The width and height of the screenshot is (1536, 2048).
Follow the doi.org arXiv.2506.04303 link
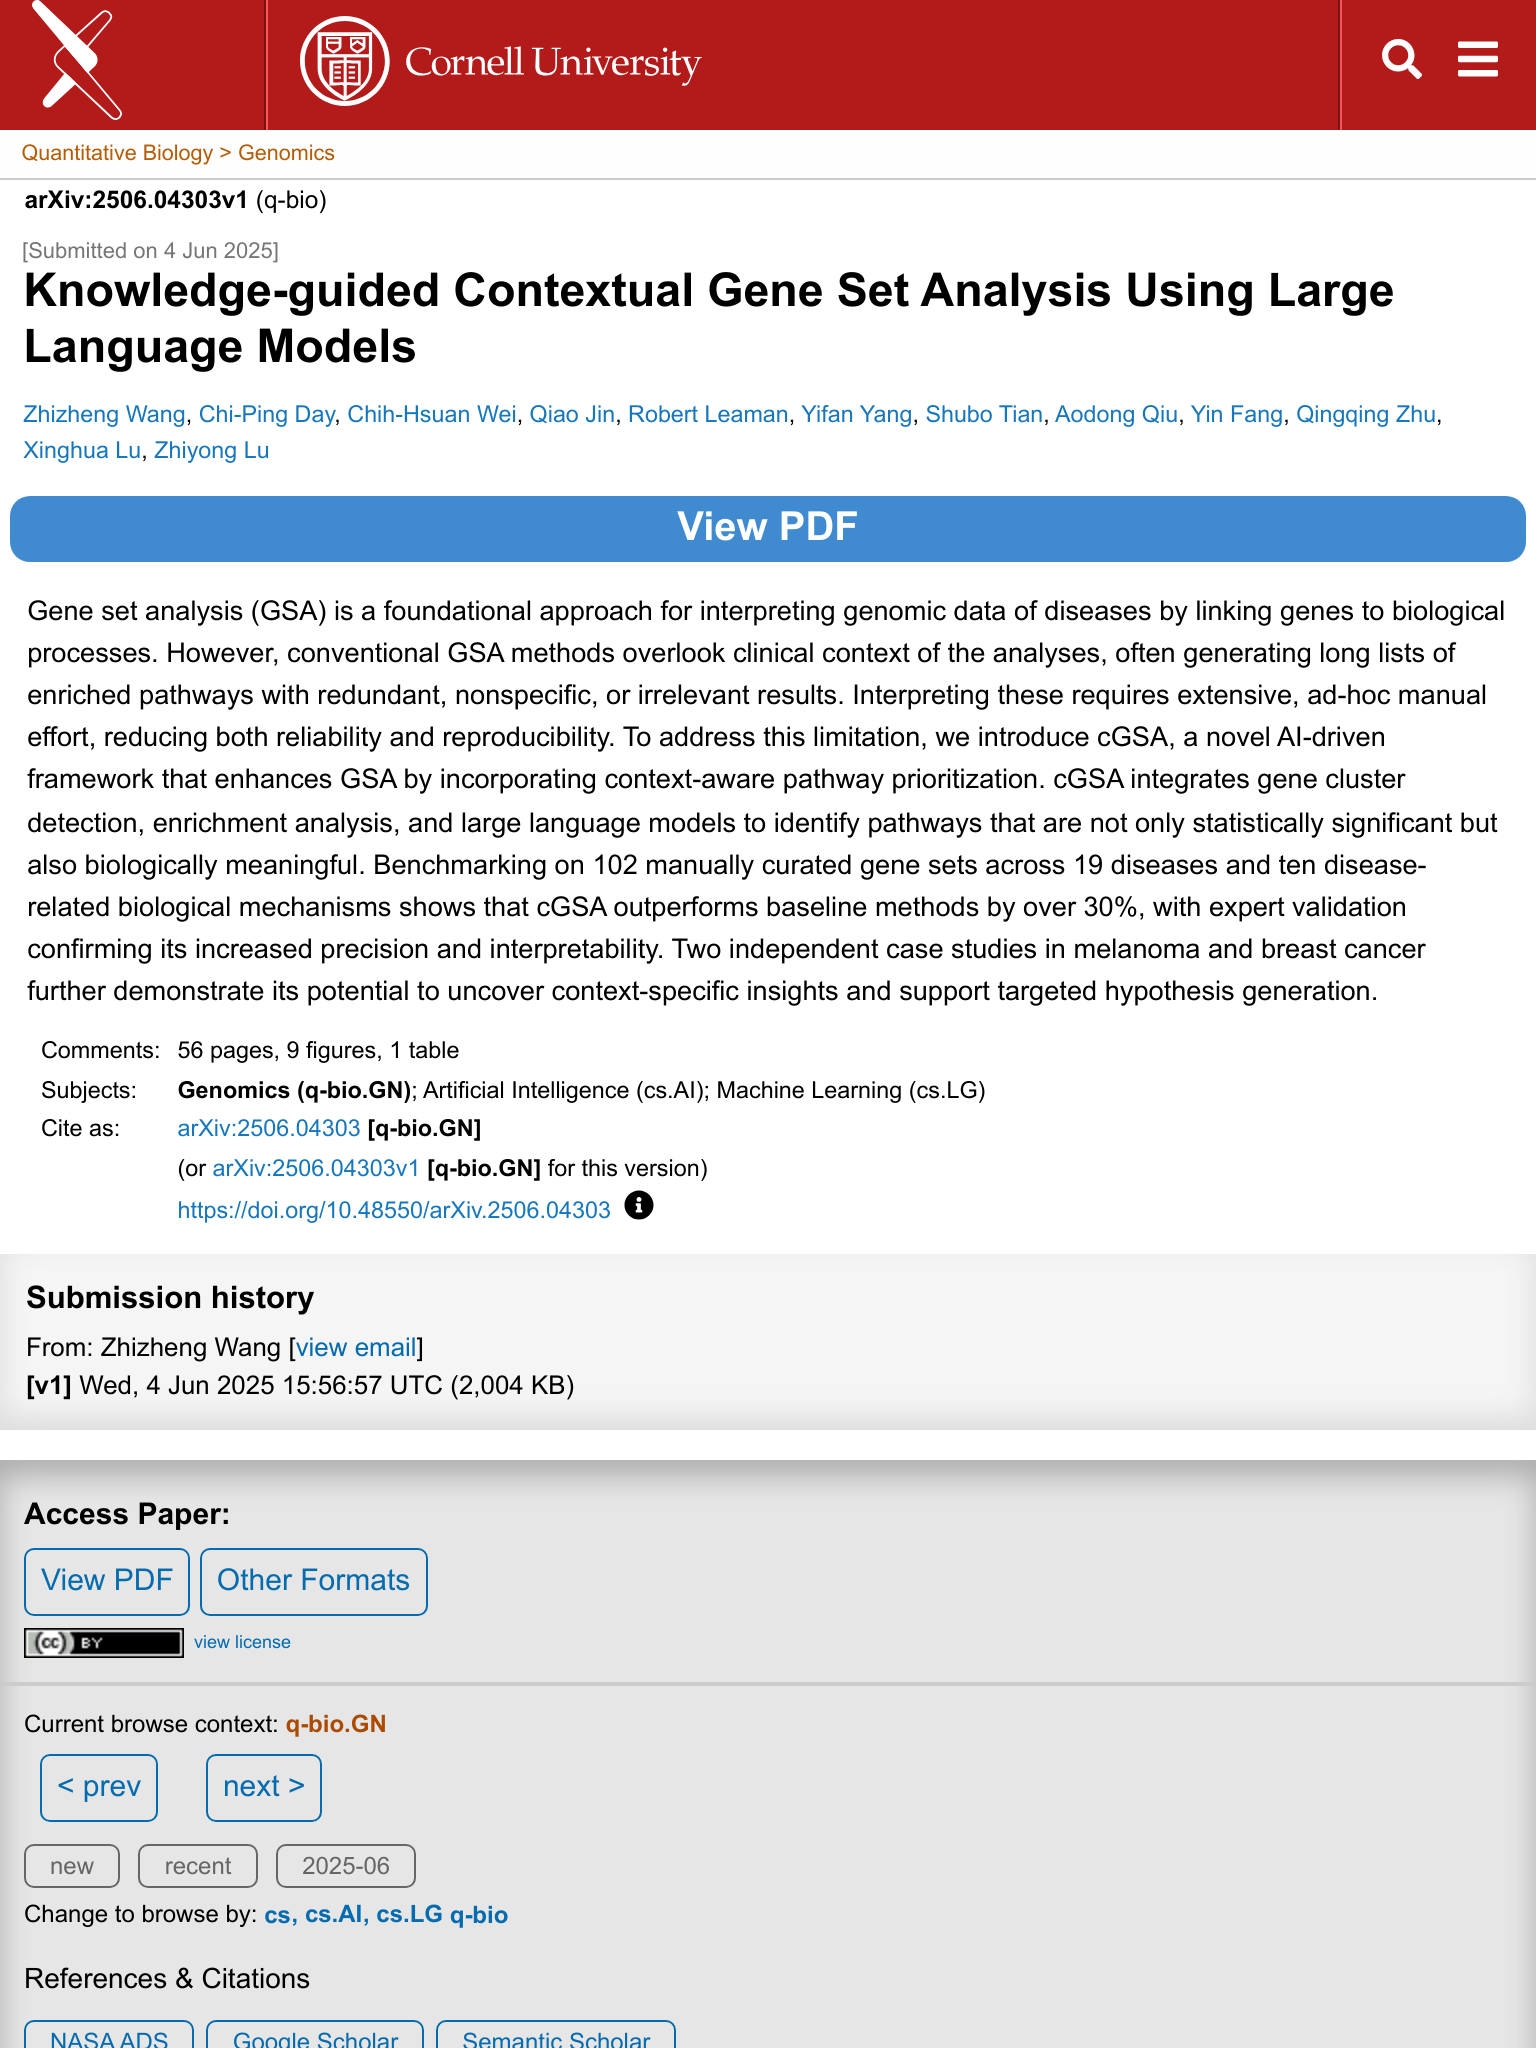(394, 1210)
